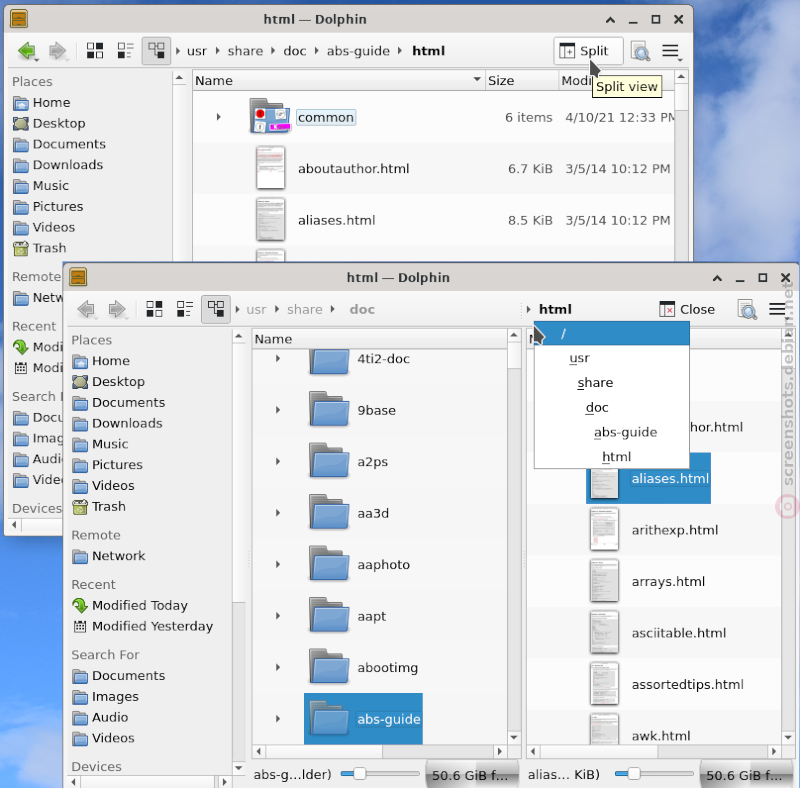Expand the selected abs-guide folder tree arrow
Screen dimensions: 800x788
[278, 719]
